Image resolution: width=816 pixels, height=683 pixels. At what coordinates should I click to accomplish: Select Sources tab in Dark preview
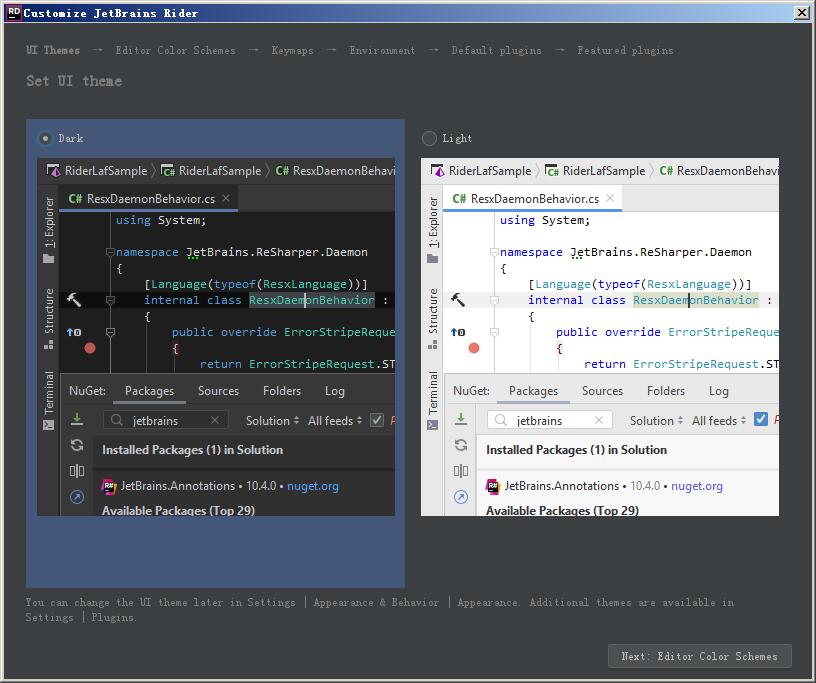218,391
